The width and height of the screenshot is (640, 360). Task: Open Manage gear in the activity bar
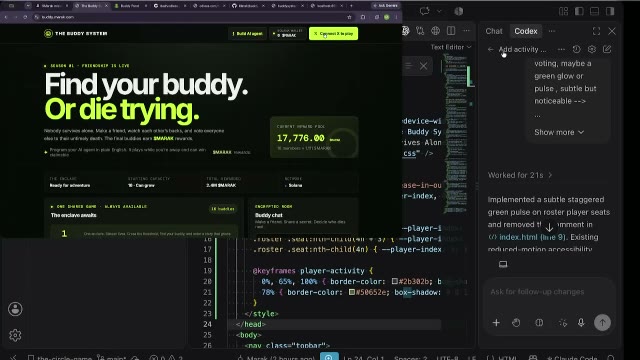click(x=15, y=335)
